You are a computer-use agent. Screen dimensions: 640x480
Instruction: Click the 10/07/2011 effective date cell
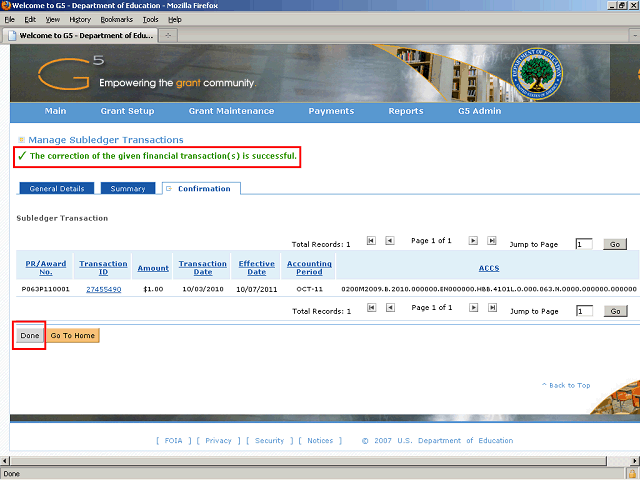[257, 289]
